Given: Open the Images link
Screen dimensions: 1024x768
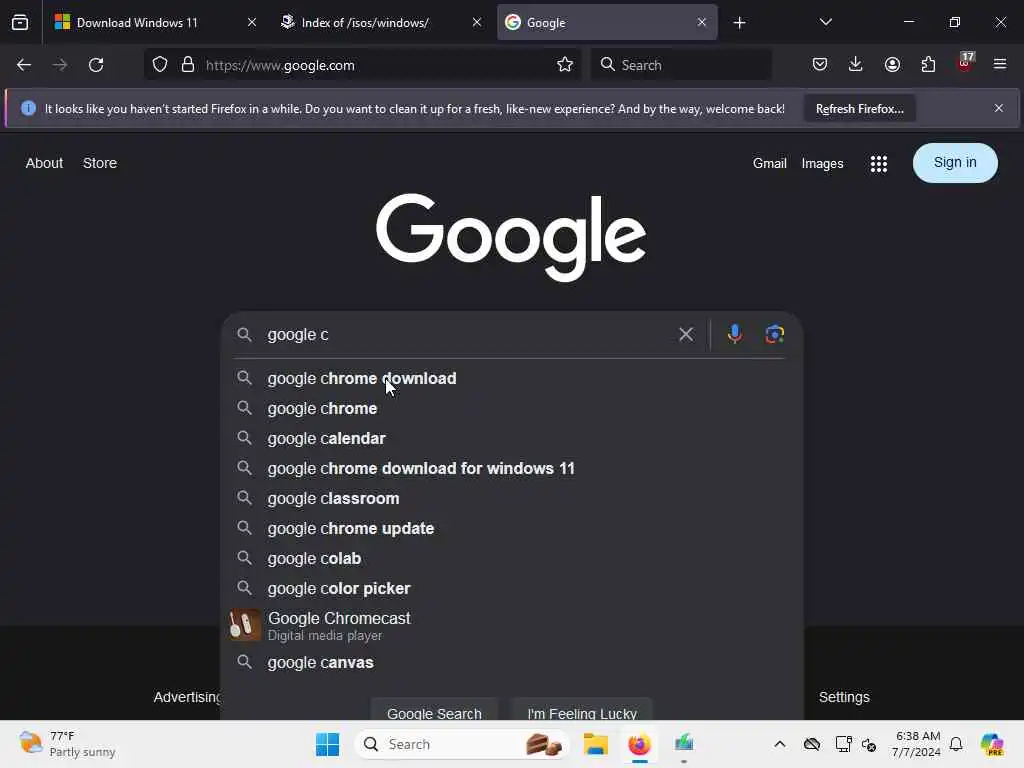Looking at the screenshot, I should pos(822,163).
